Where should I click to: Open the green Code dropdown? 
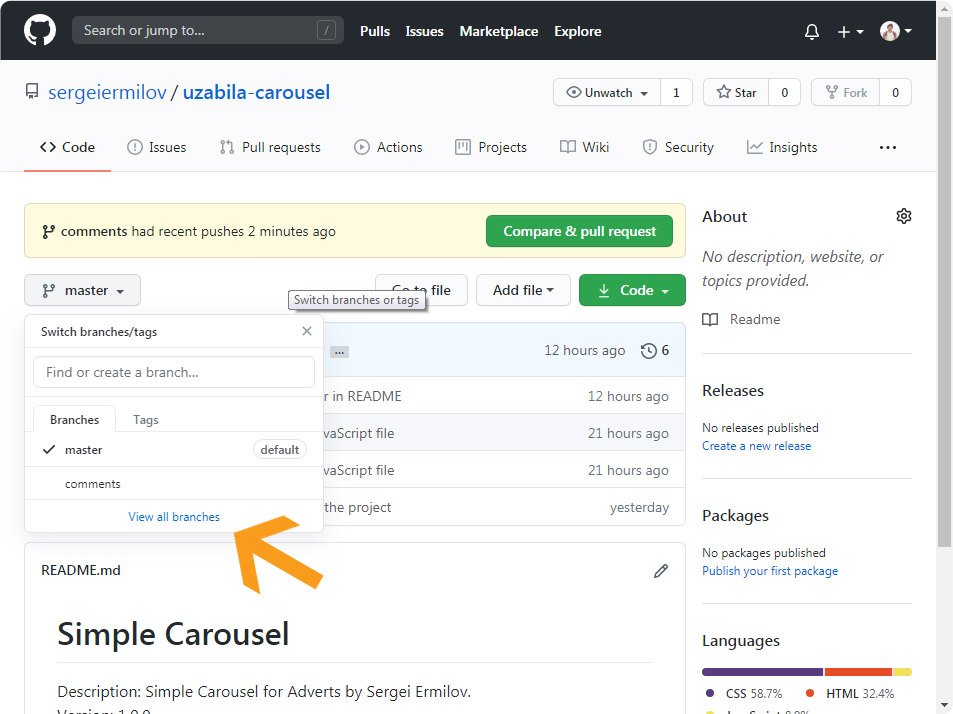(632, 290)
